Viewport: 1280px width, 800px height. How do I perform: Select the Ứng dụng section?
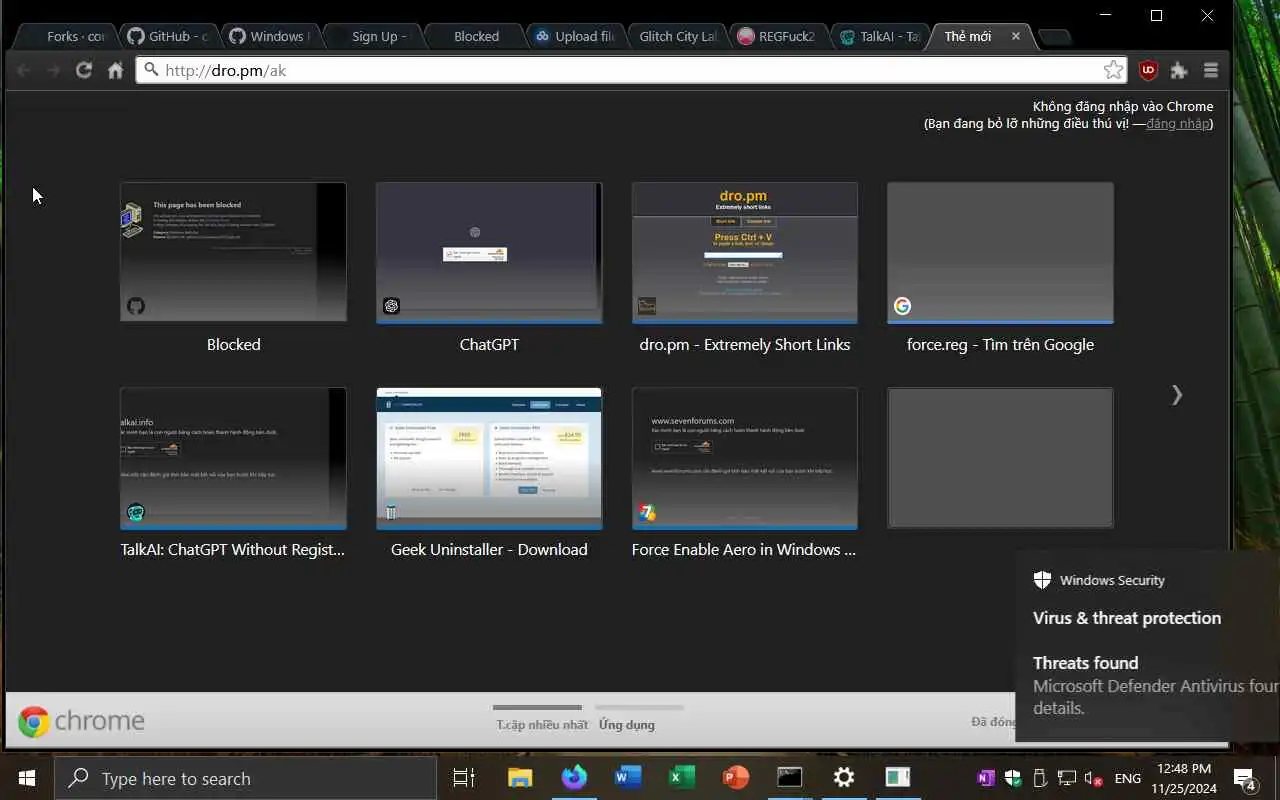pos(626,724)
